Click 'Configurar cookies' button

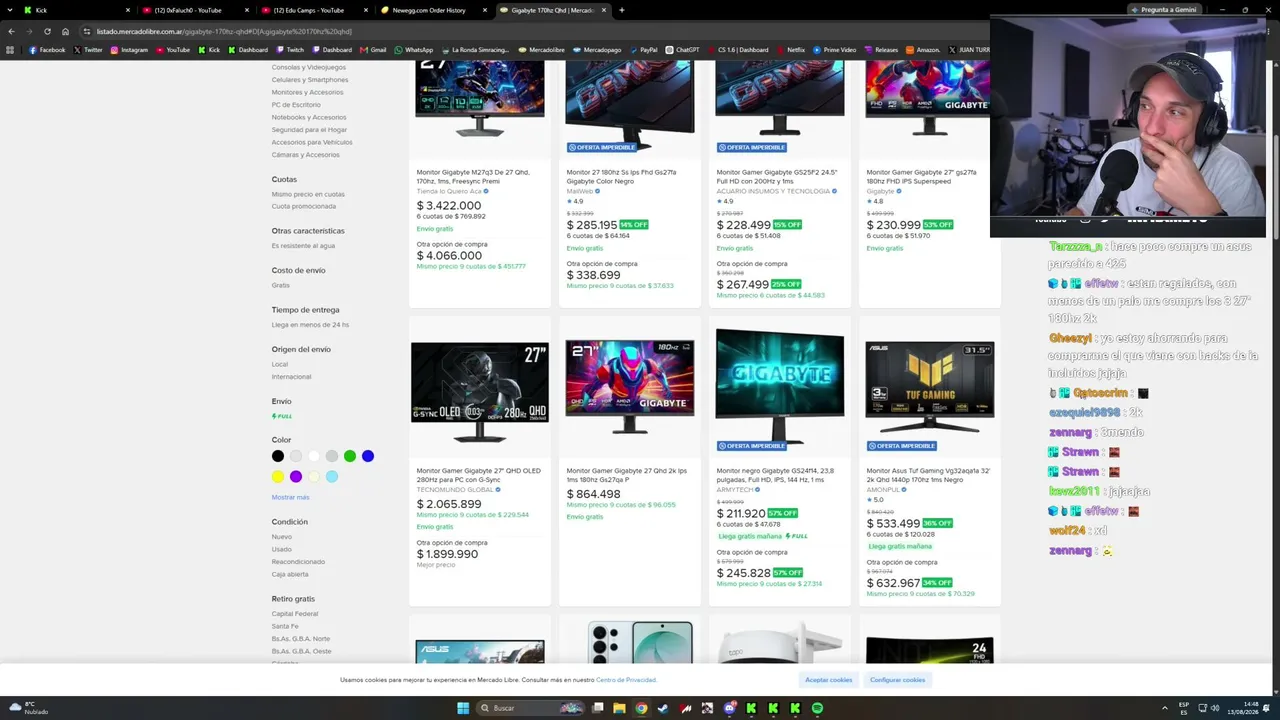pos(897,680)
